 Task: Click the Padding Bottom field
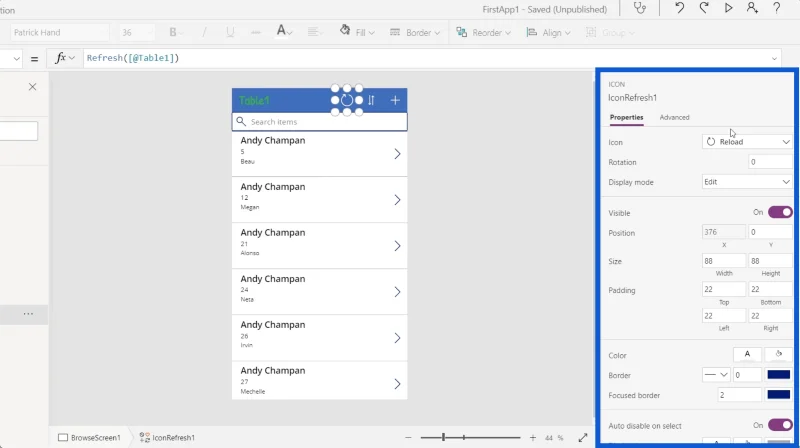770,289
